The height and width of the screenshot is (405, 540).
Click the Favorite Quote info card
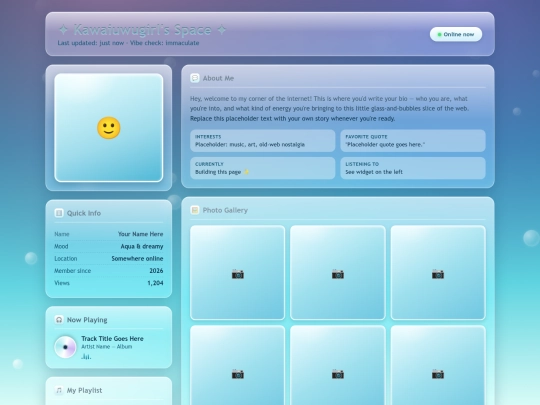tap(413, 141)
